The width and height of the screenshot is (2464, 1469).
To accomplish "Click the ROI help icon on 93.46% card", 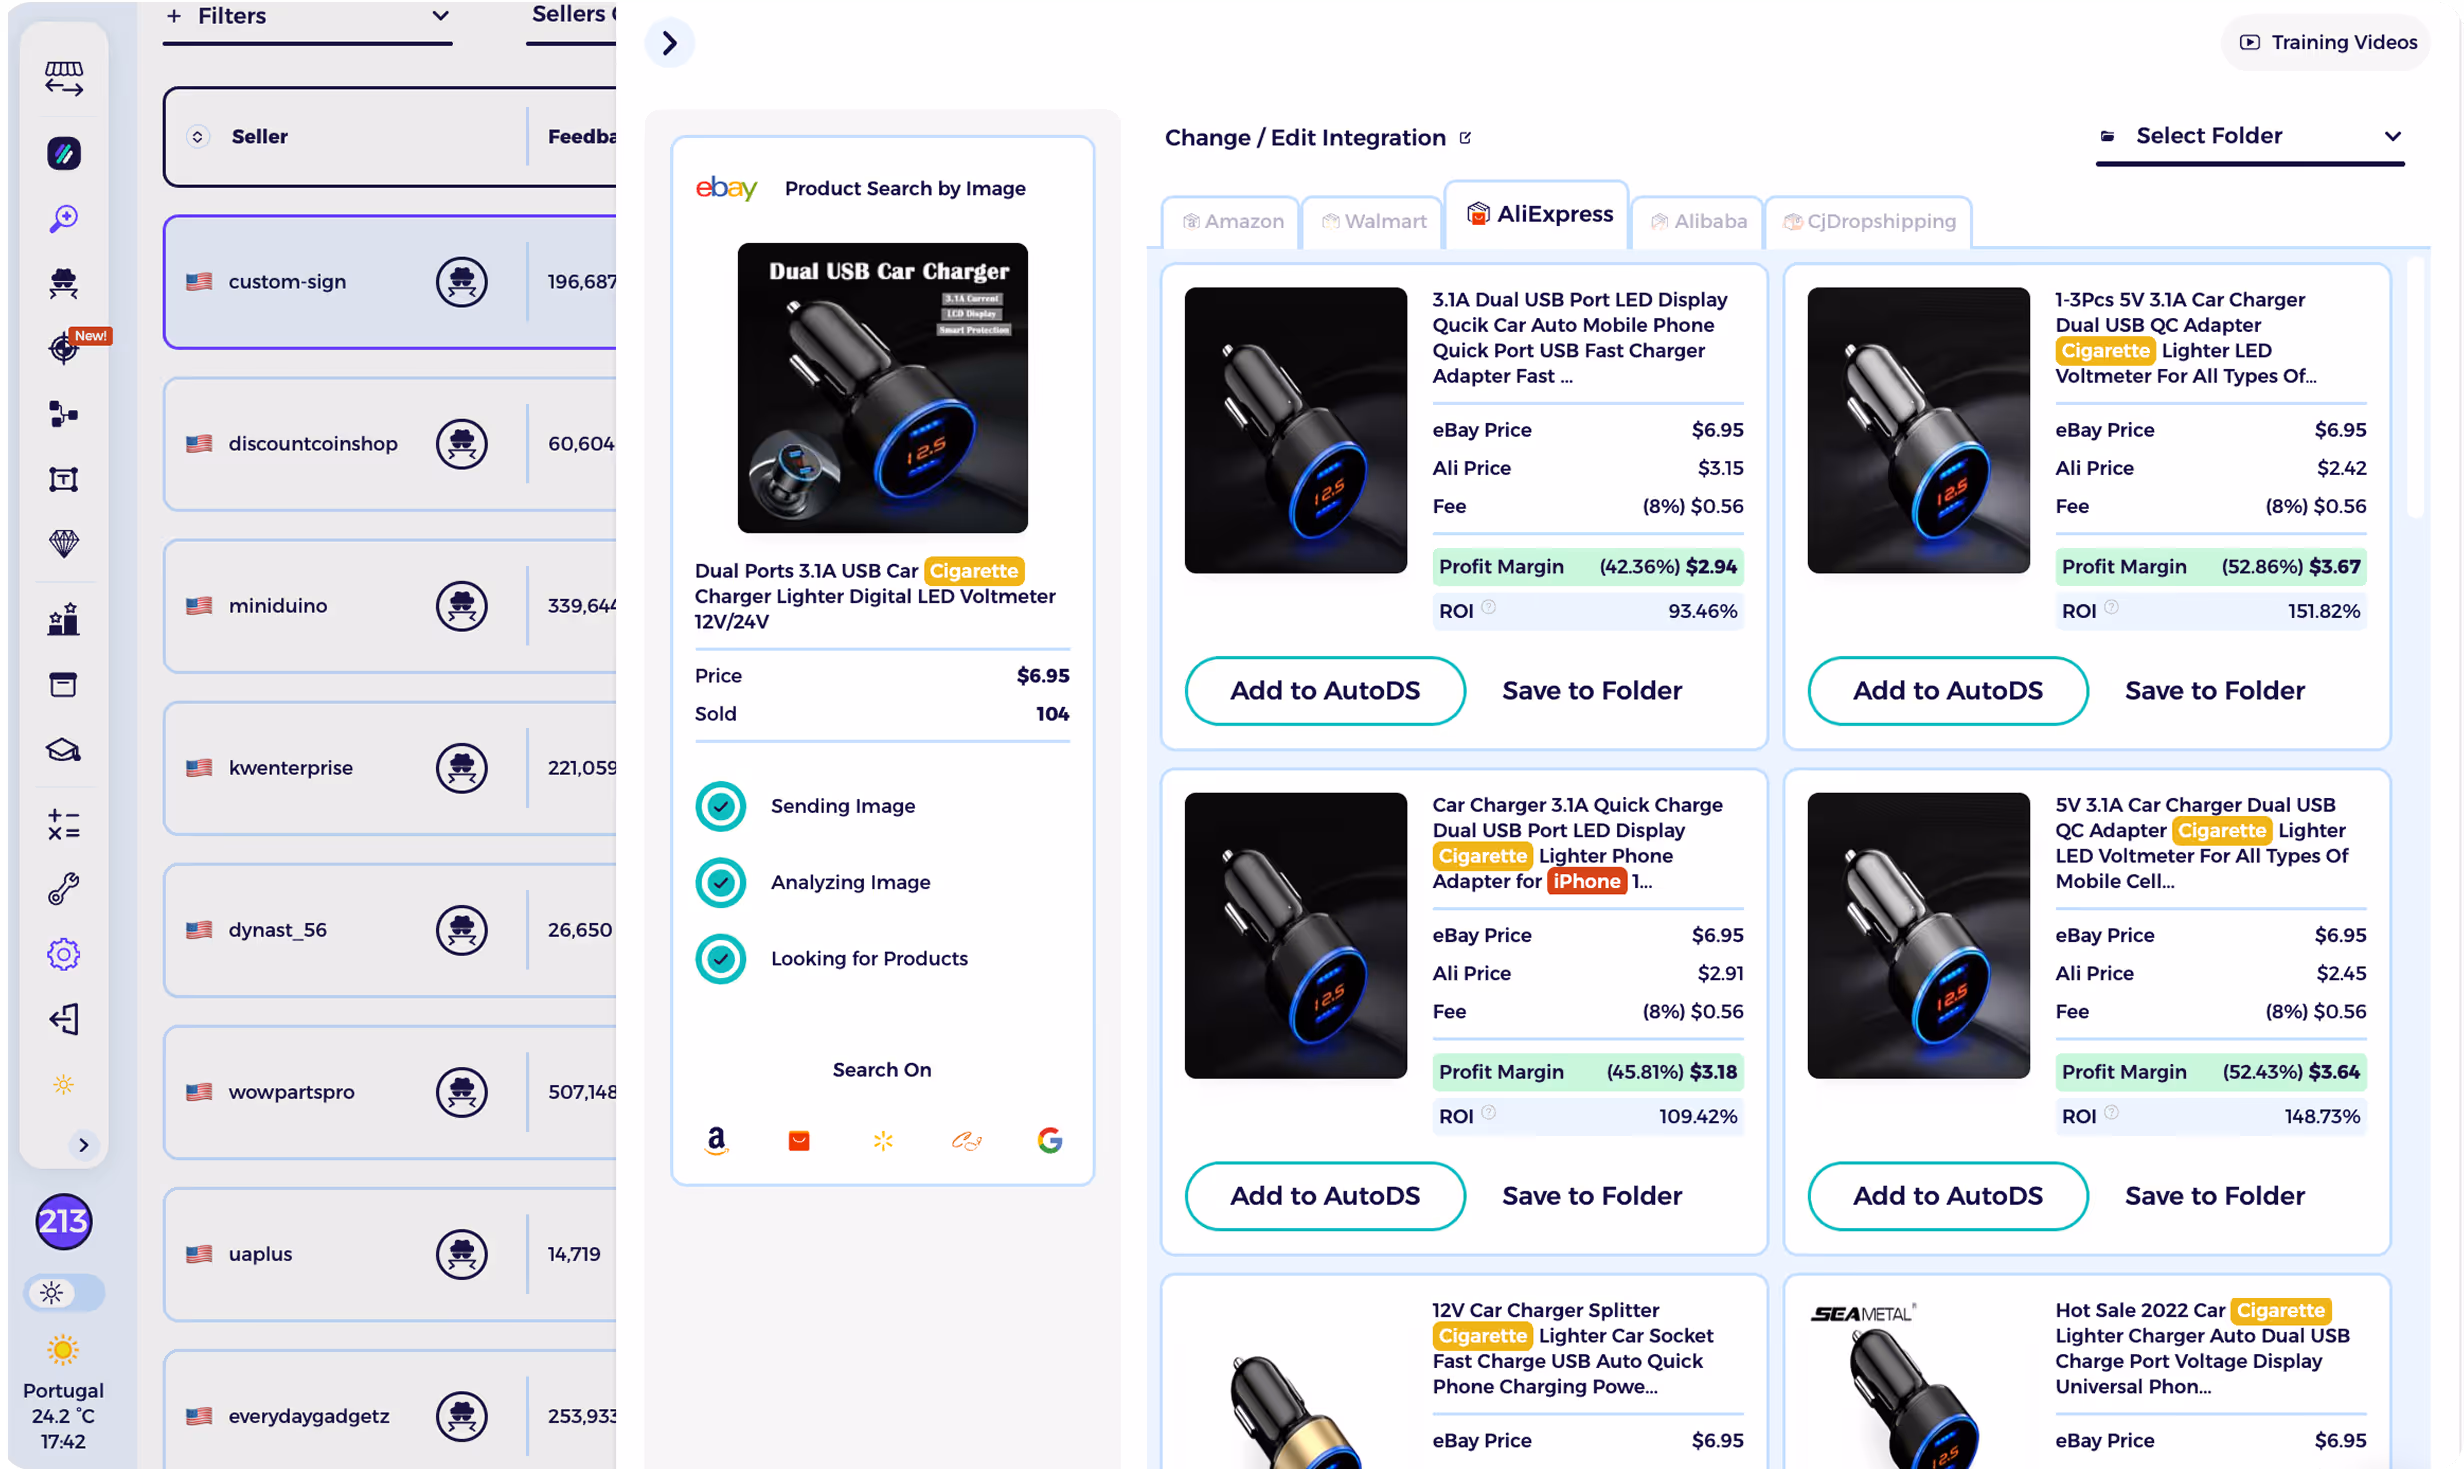I will (1489, 607).
